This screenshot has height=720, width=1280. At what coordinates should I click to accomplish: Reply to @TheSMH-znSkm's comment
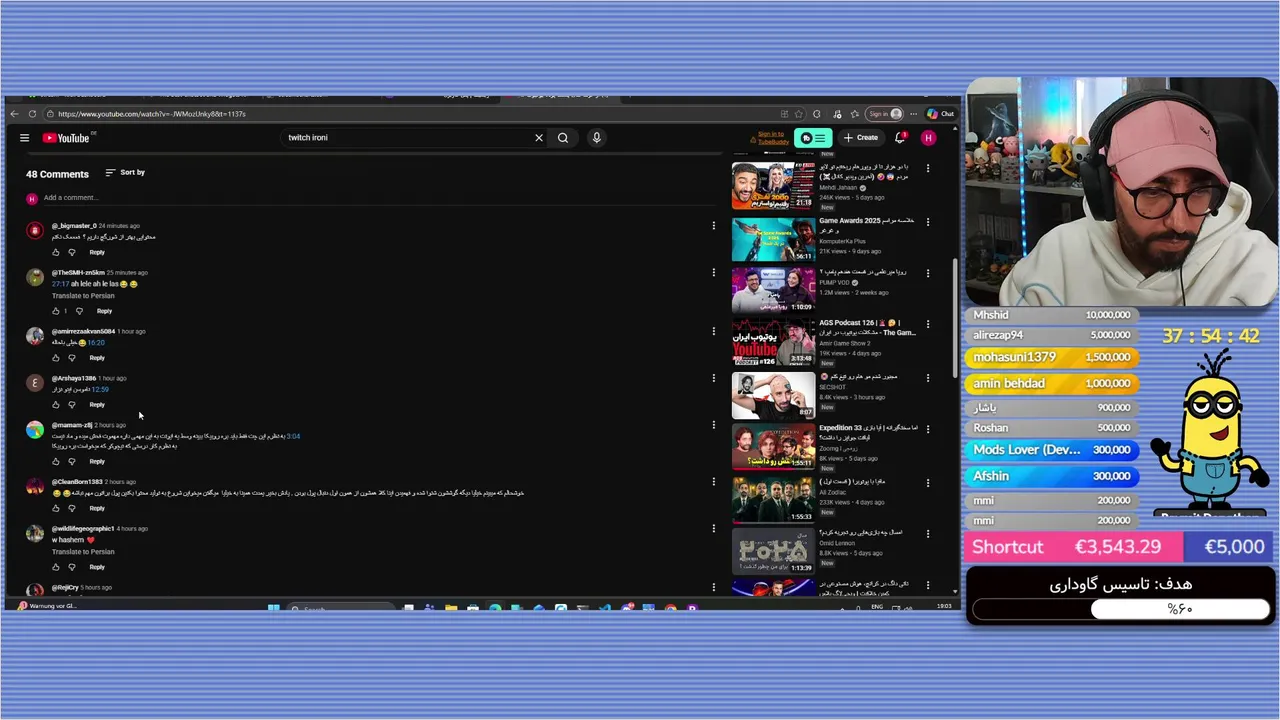point(103,311)
